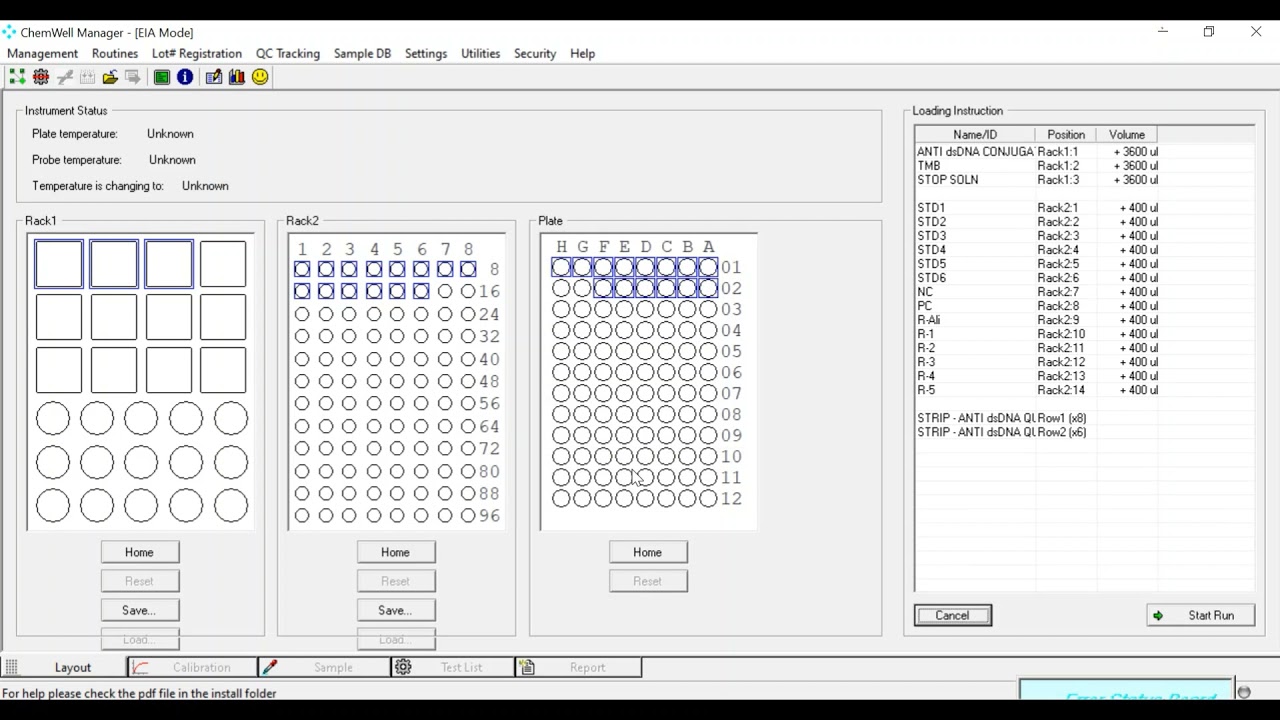The width and height of the screenshot is (1280, 720).
Task: Click the notepad with pencil toolbar icon
Action: [214, 77]
